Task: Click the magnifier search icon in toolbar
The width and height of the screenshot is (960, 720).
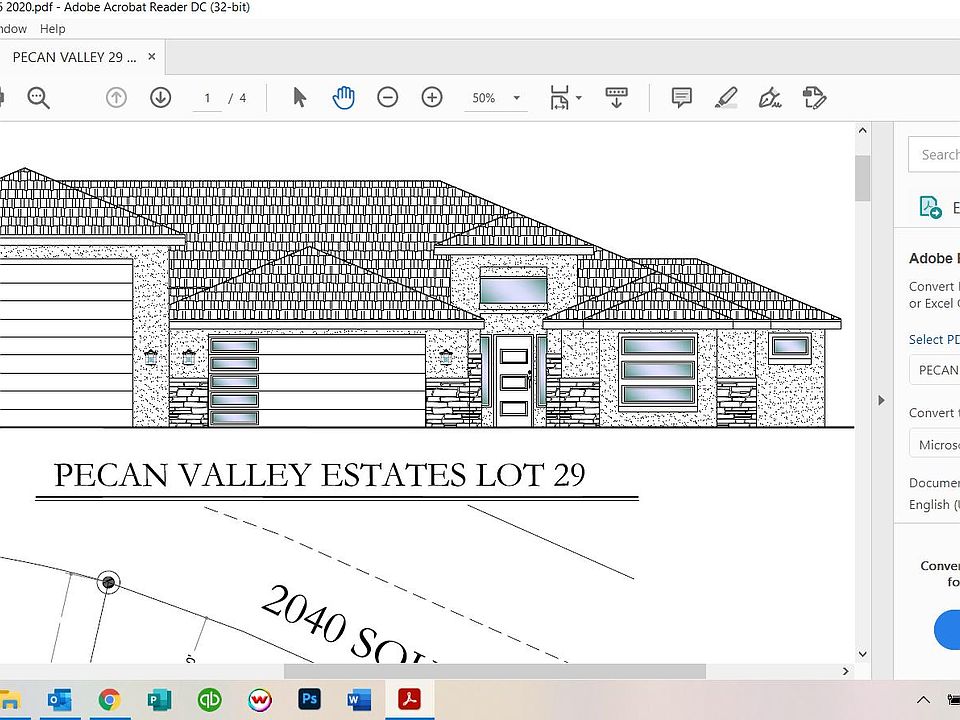Action: [38, 98]
